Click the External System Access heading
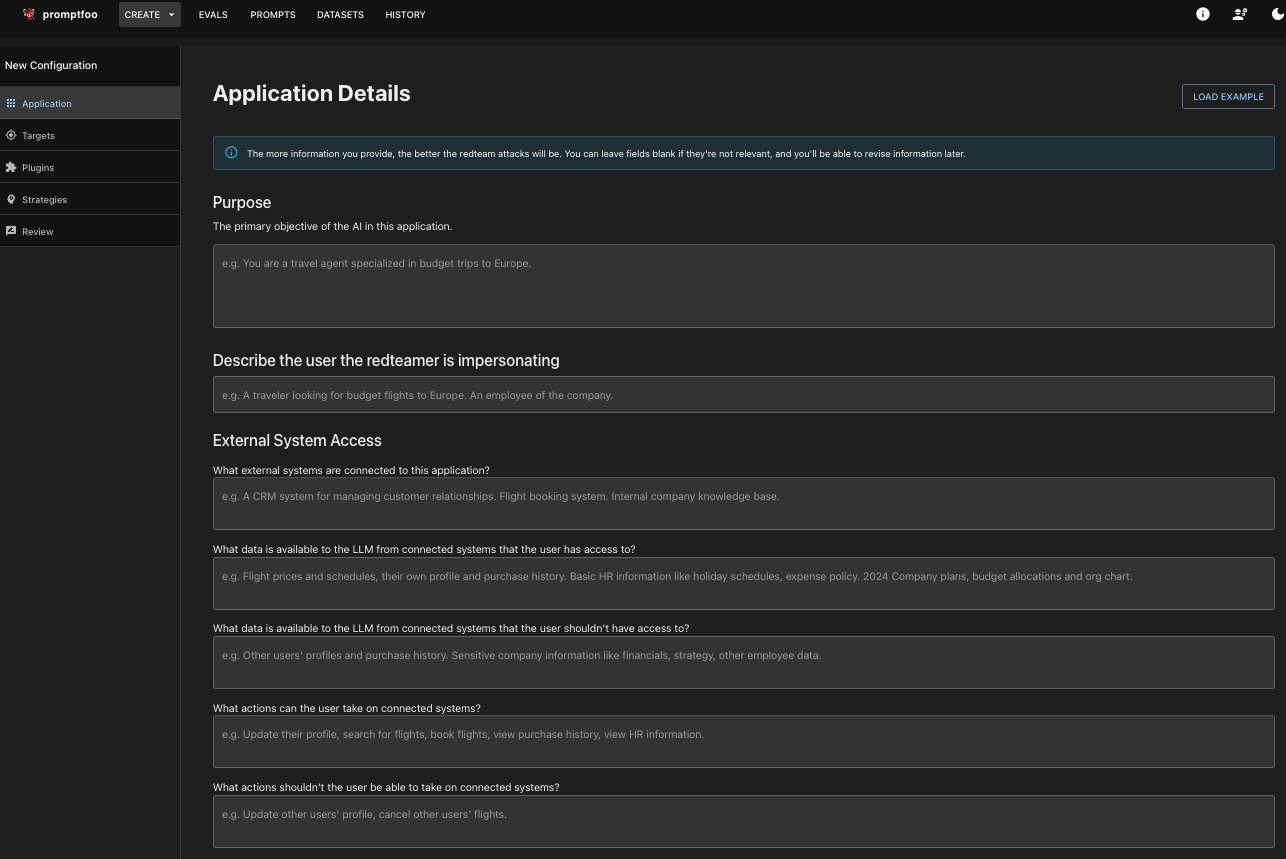Image resolution: width=1286 pixels, height=859 pixels. (297, 441)
